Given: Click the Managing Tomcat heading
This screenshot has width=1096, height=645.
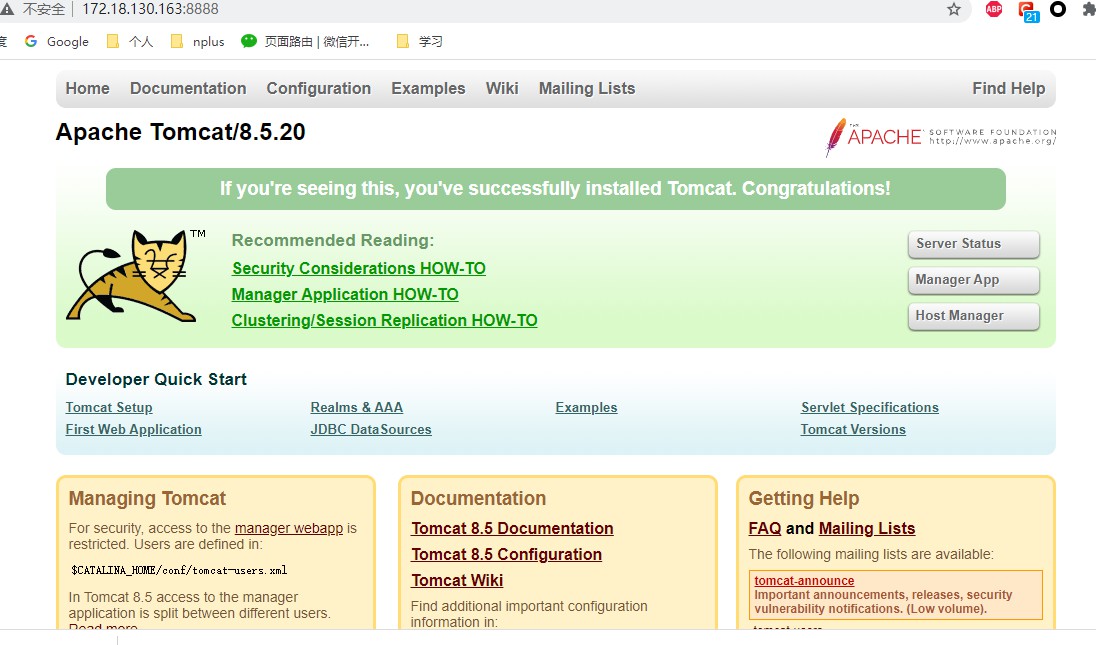Looking at the screenshot, I should 147,498.
